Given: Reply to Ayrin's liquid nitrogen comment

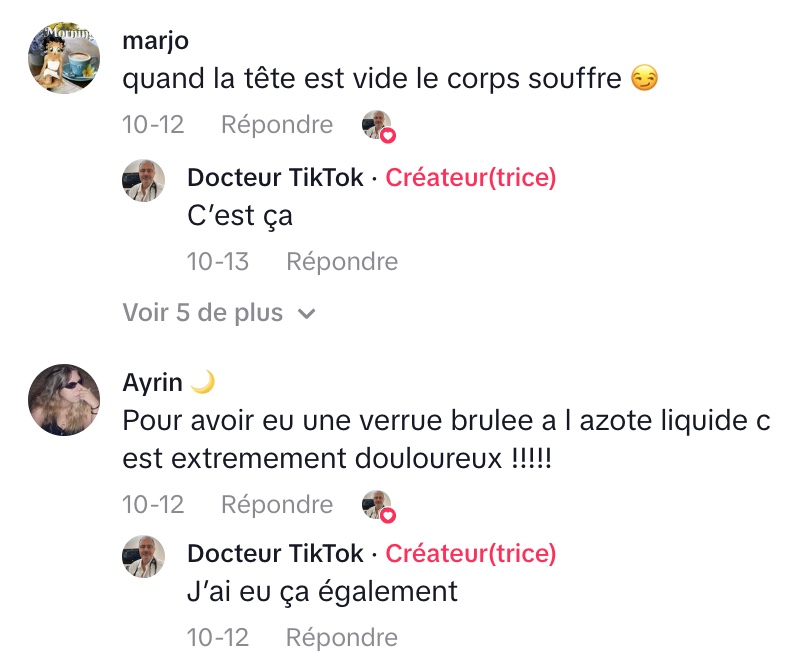Looking at the screenshot, I should (x=277, y=505).
